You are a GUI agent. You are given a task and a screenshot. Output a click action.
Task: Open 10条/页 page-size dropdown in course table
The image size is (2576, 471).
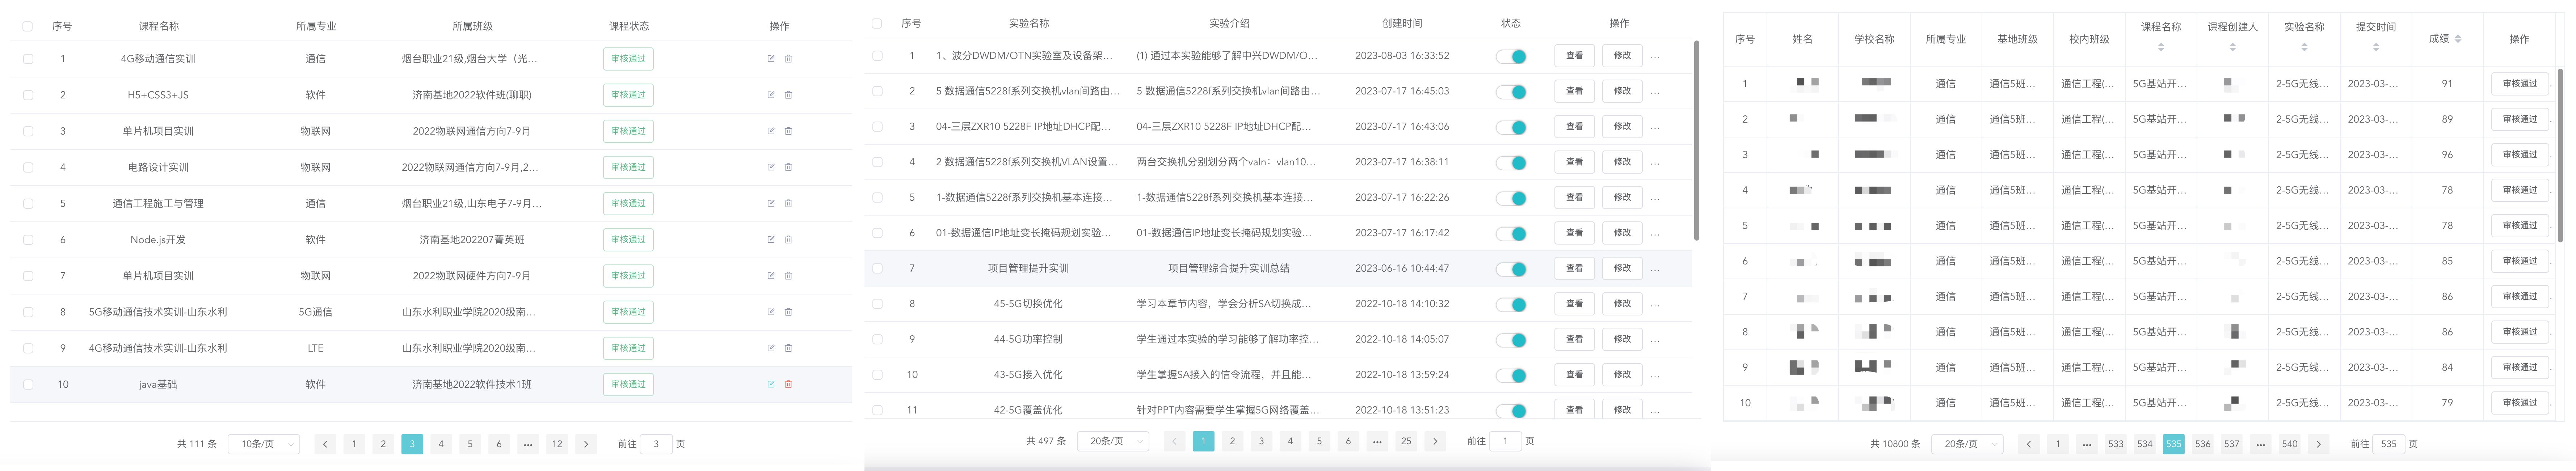pos(264,444)
